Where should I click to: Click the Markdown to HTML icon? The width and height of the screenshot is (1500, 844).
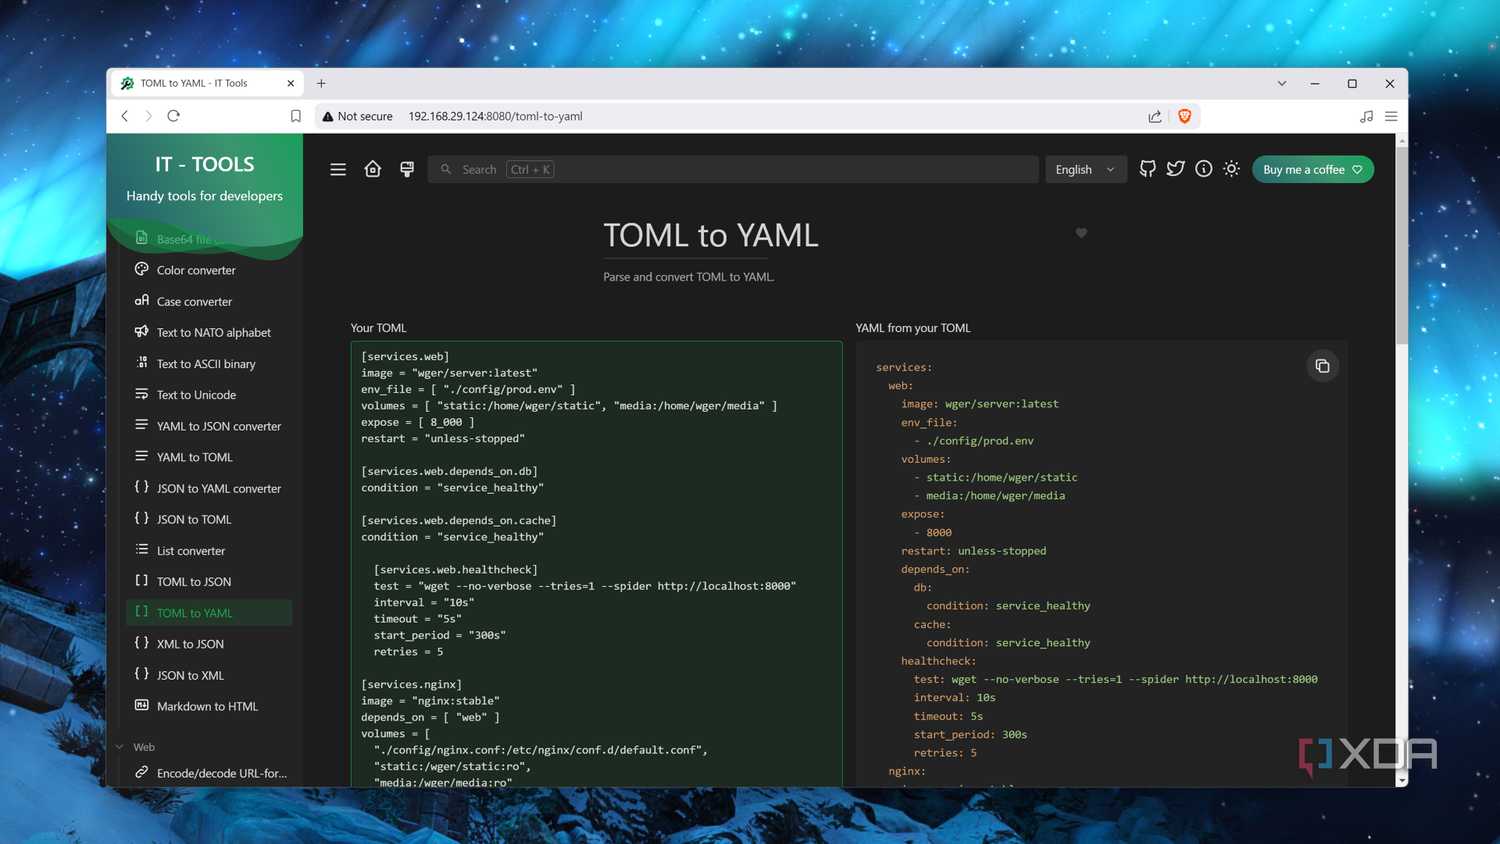click(x=141, y=705)
